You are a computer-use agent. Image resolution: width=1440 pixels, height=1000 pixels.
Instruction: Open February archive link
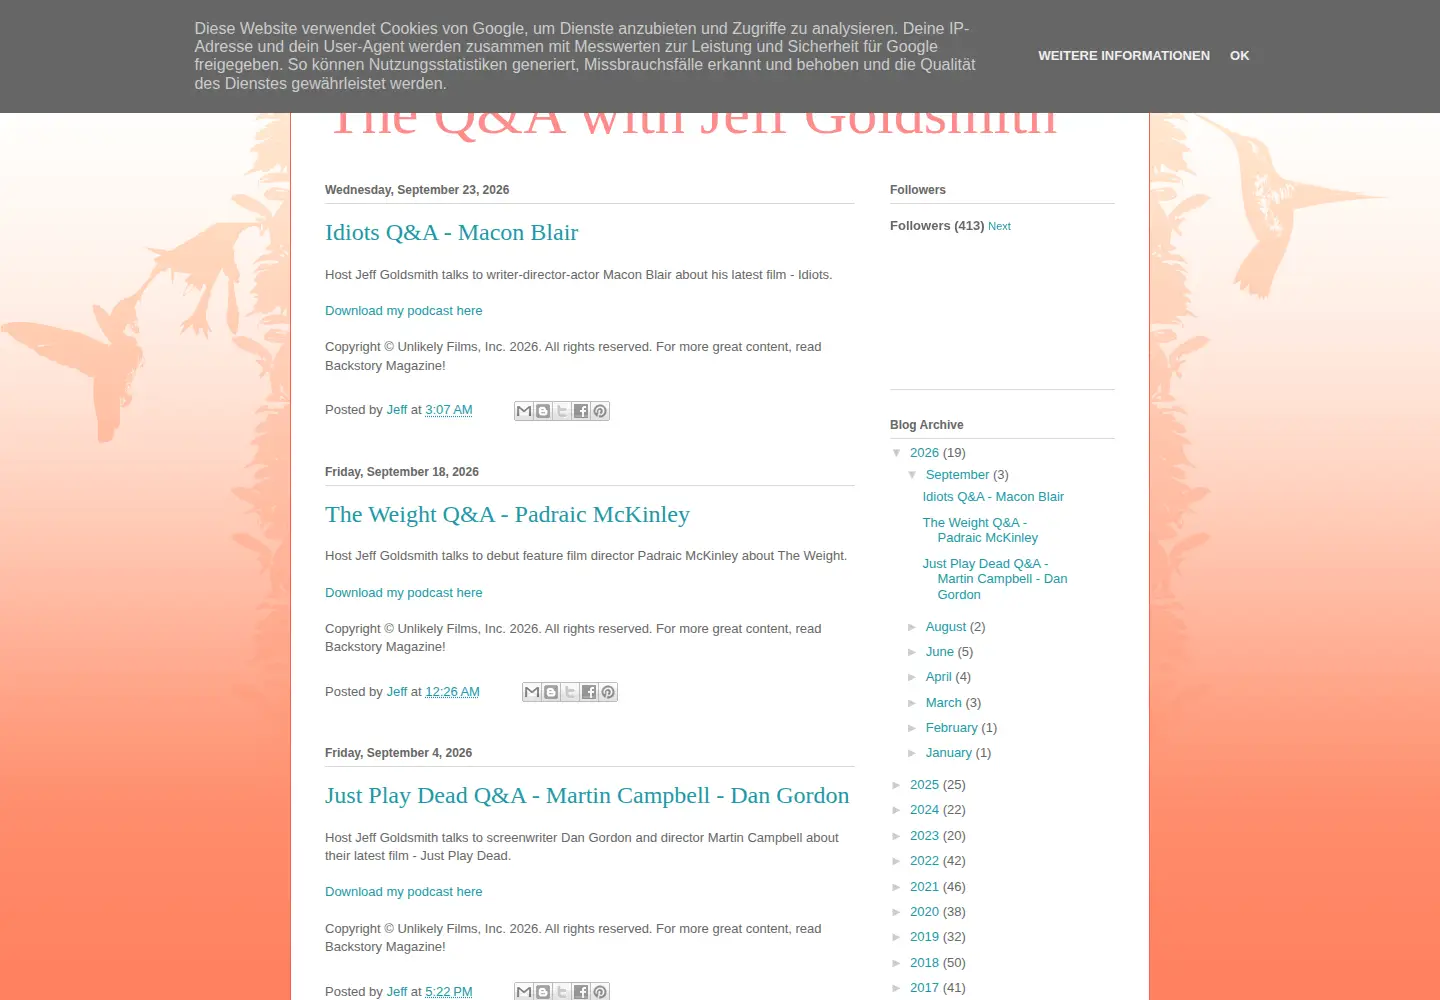tap(952, 728)
